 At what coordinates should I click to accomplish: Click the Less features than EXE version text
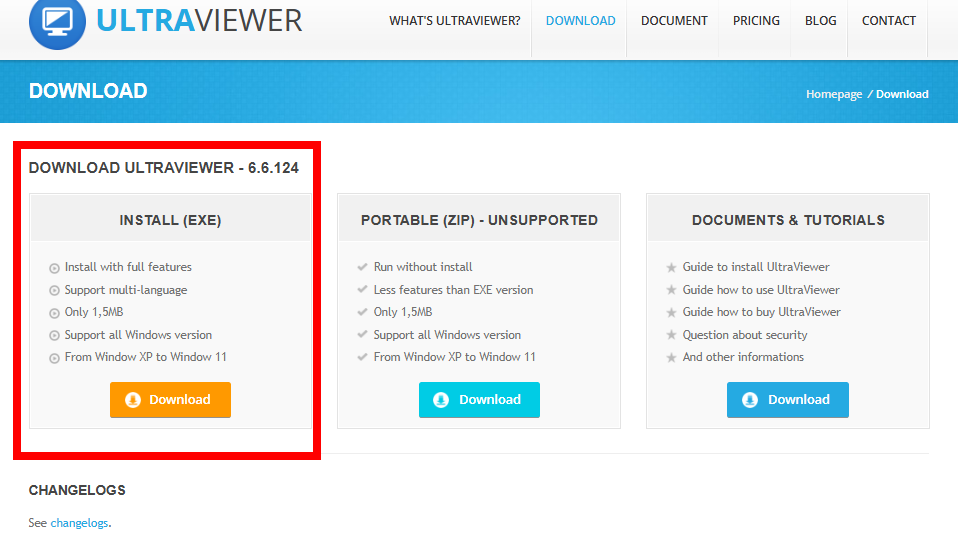click(453, 290)
